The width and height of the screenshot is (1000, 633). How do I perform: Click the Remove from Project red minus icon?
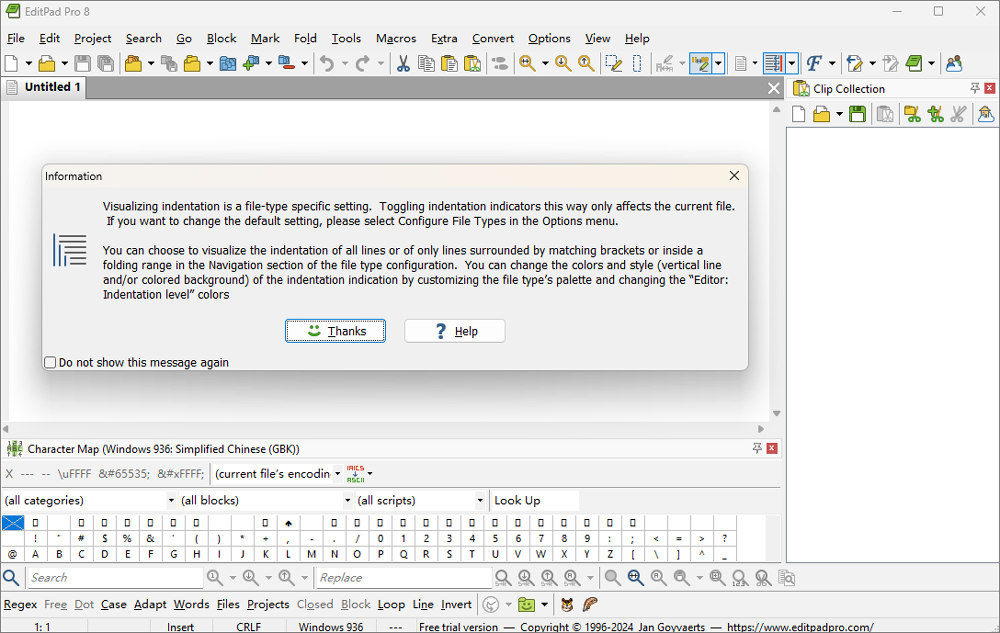(287, 63)
